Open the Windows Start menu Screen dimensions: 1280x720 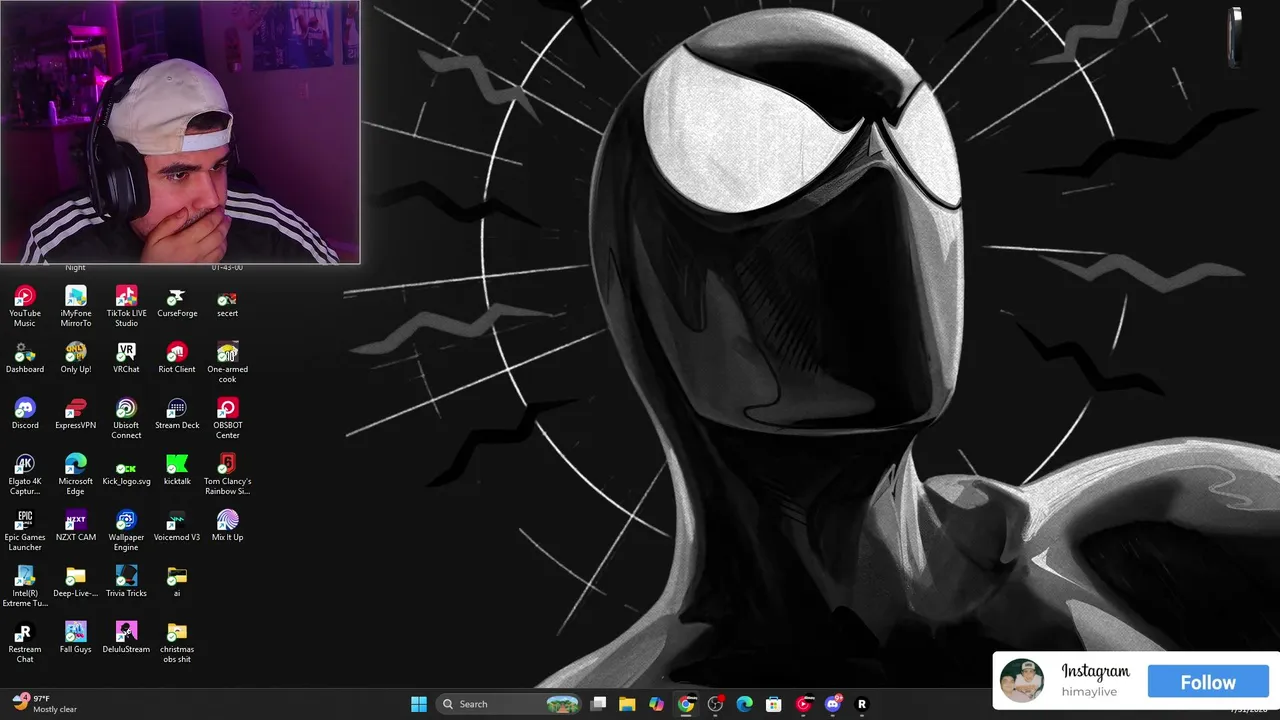point(419,704)
